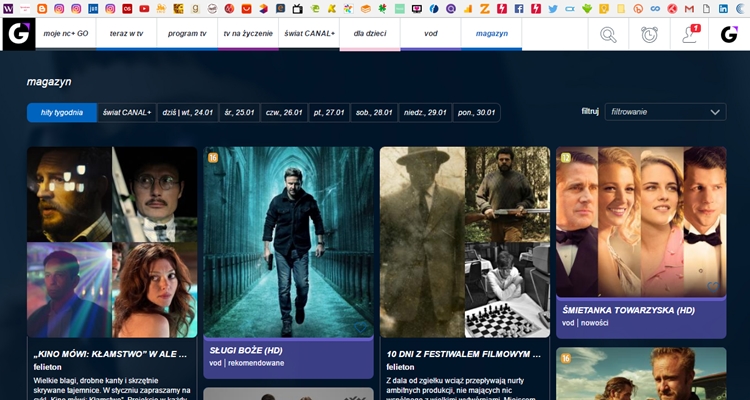Click rekomendowane tag under Sługi Boże
The height and width of the screenshot is (400, 750).
click(256, 363)
